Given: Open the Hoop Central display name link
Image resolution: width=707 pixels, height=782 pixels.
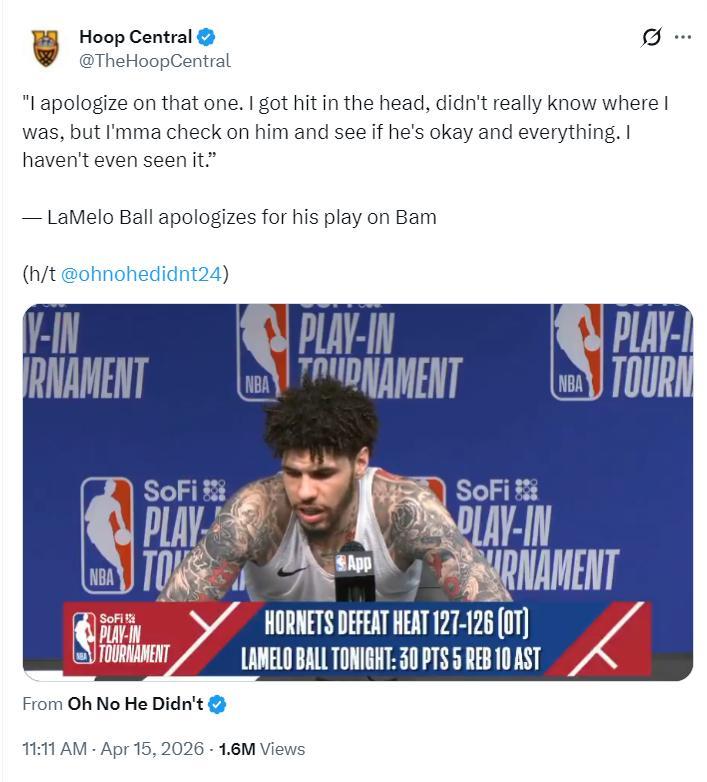Looking at the screenshot, I should 135,37.
